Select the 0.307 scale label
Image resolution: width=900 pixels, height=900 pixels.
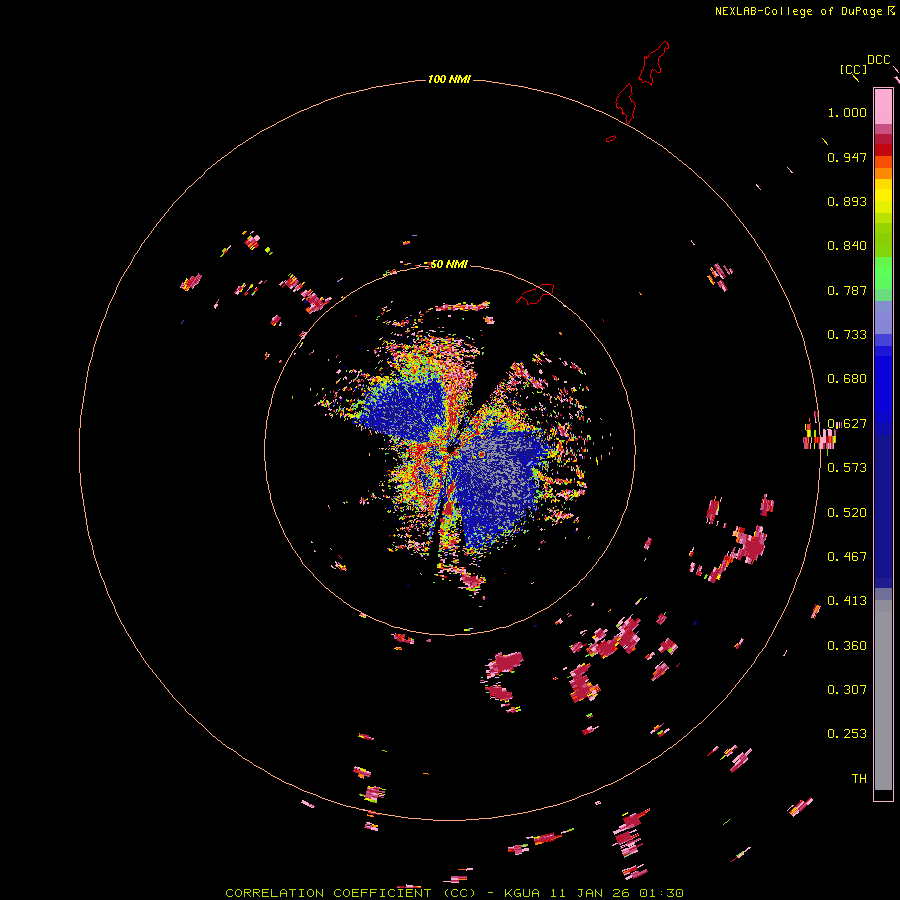tap(847, 690)
